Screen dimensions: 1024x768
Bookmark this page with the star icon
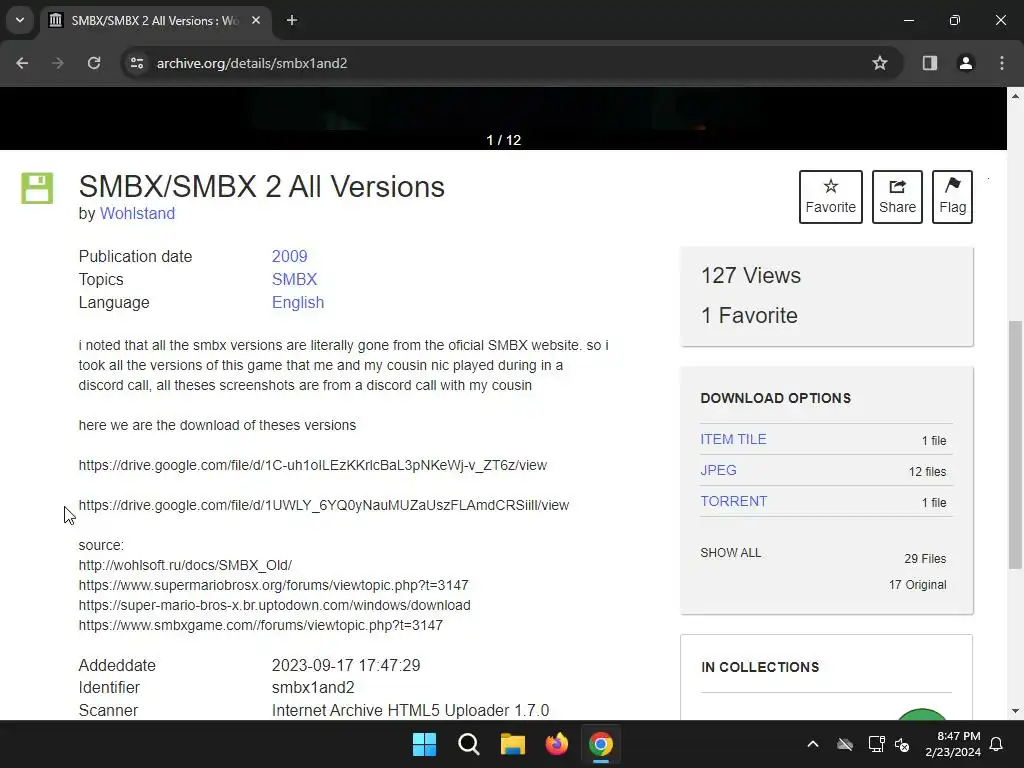coord(880,63)
